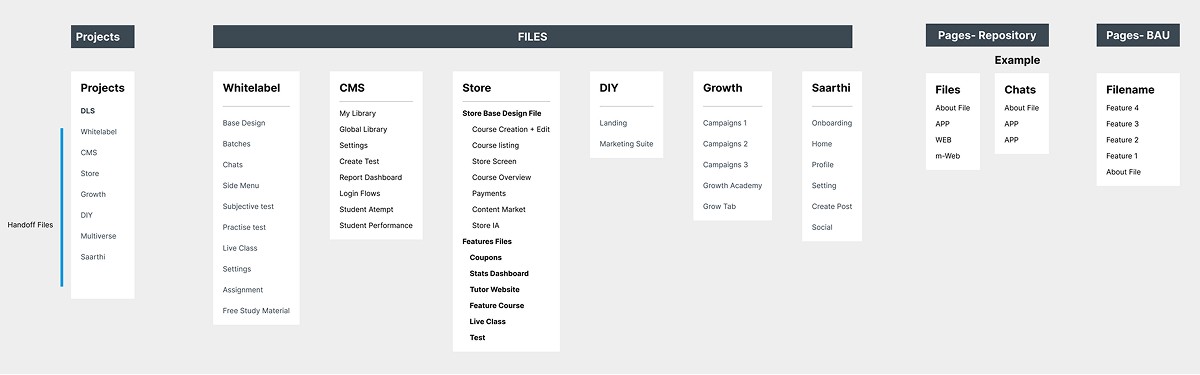
Task: Select m-Web in the Files card
Action: coord(947,156)
